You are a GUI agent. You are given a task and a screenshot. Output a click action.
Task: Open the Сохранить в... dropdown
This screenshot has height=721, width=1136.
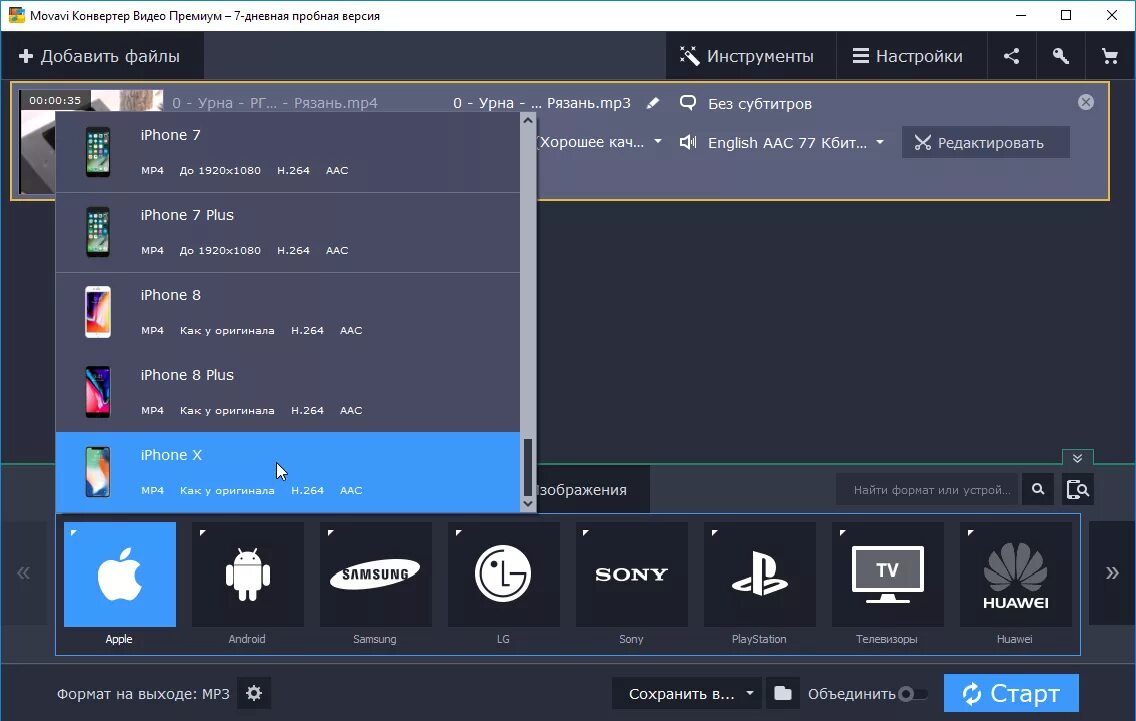pos(688,693)
